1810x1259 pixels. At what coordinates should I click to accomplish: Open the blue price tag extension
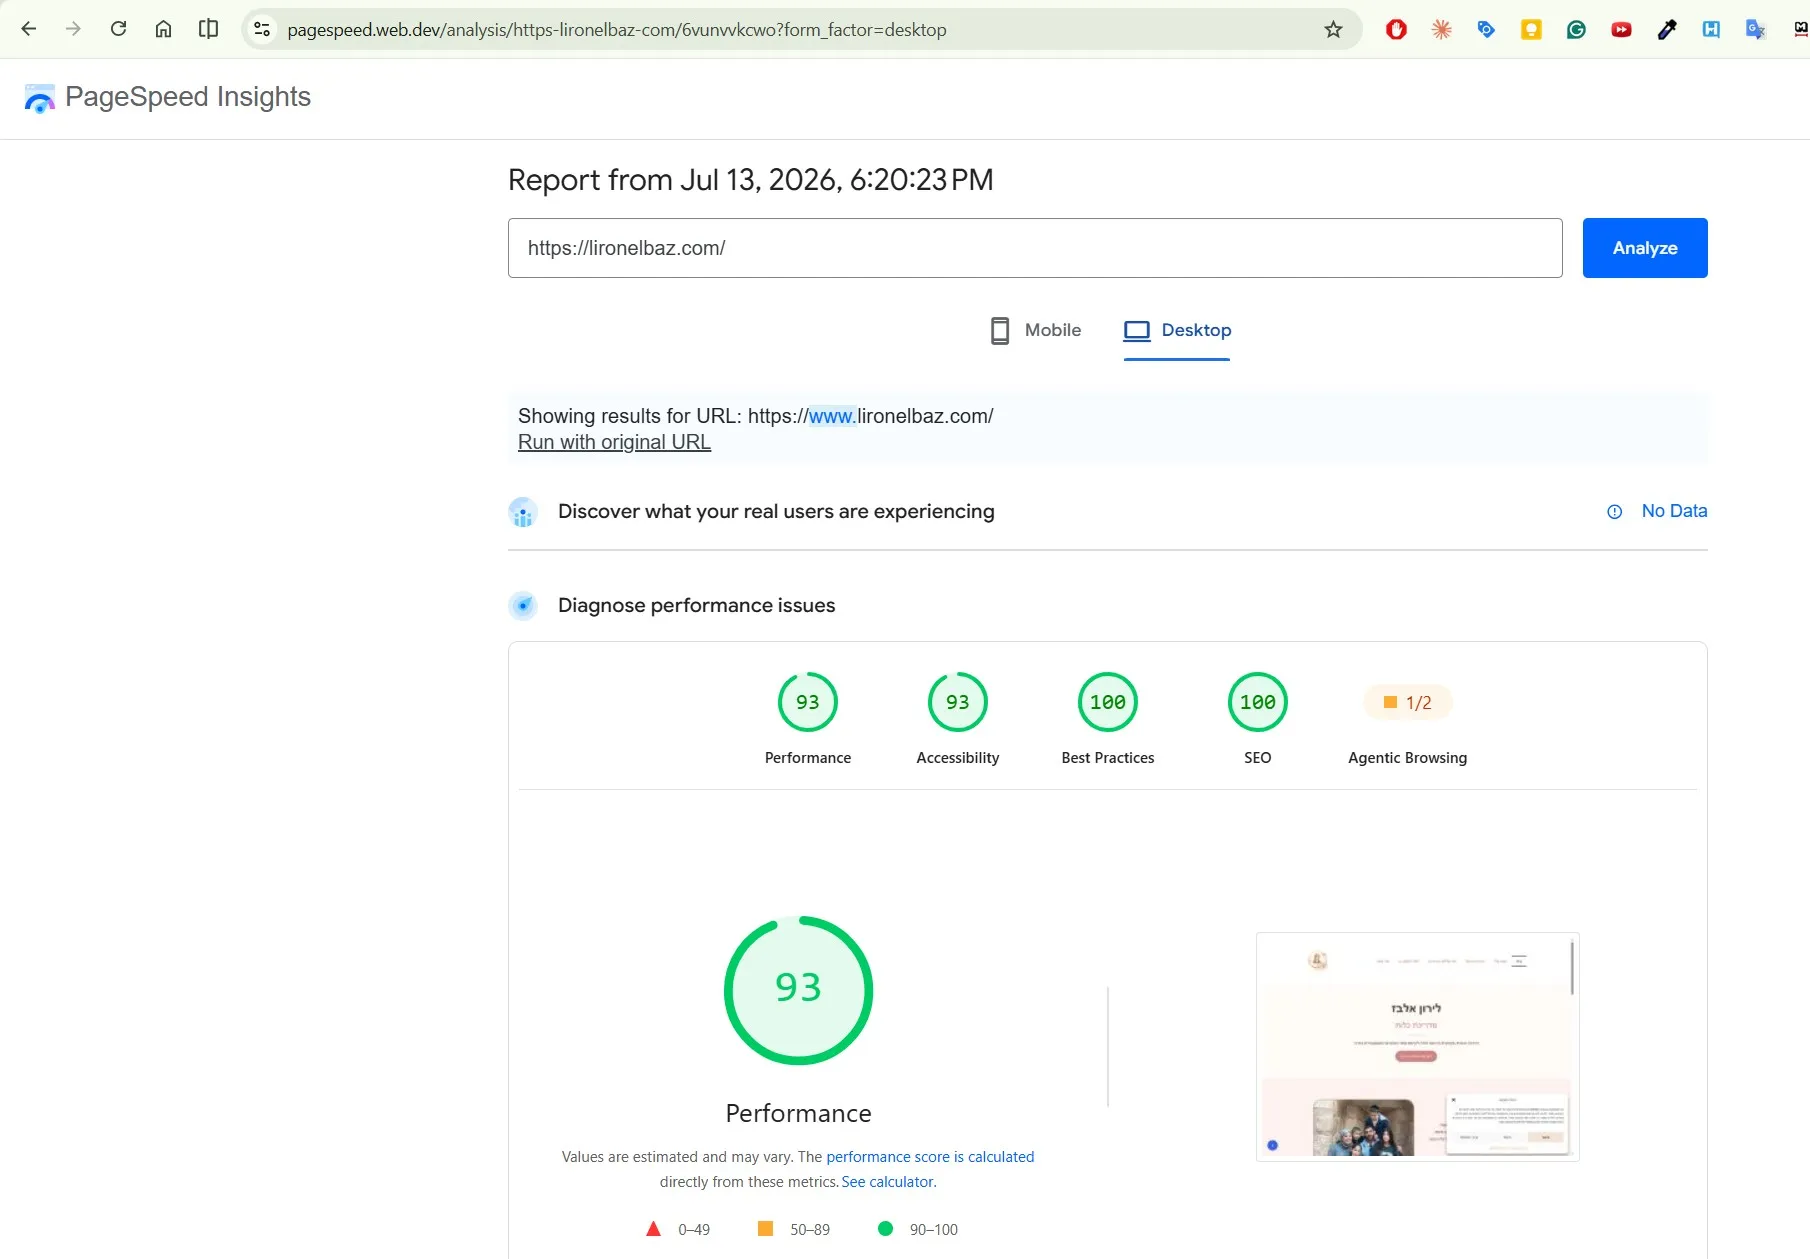(1486, 29)
